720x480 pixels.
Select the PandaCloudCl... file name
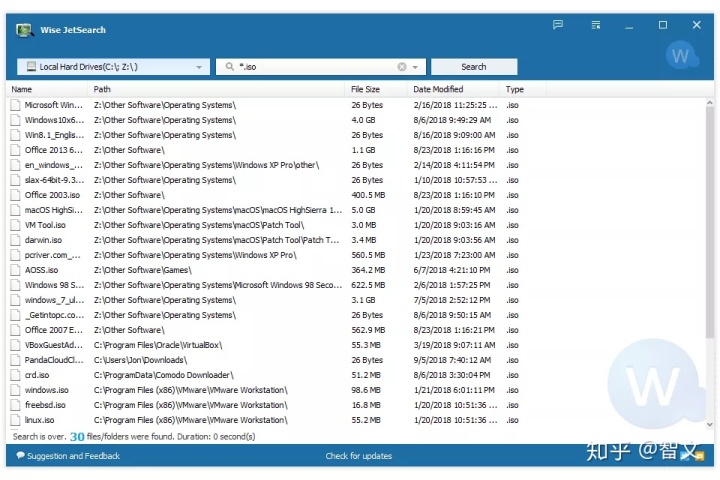[54, 360]
